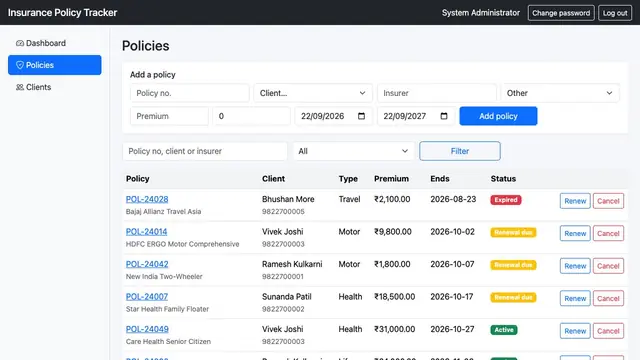Renew policy POL-24007
Image resolution: width=640 pixels, height=360 pixels.
click(x=575, y=298)
